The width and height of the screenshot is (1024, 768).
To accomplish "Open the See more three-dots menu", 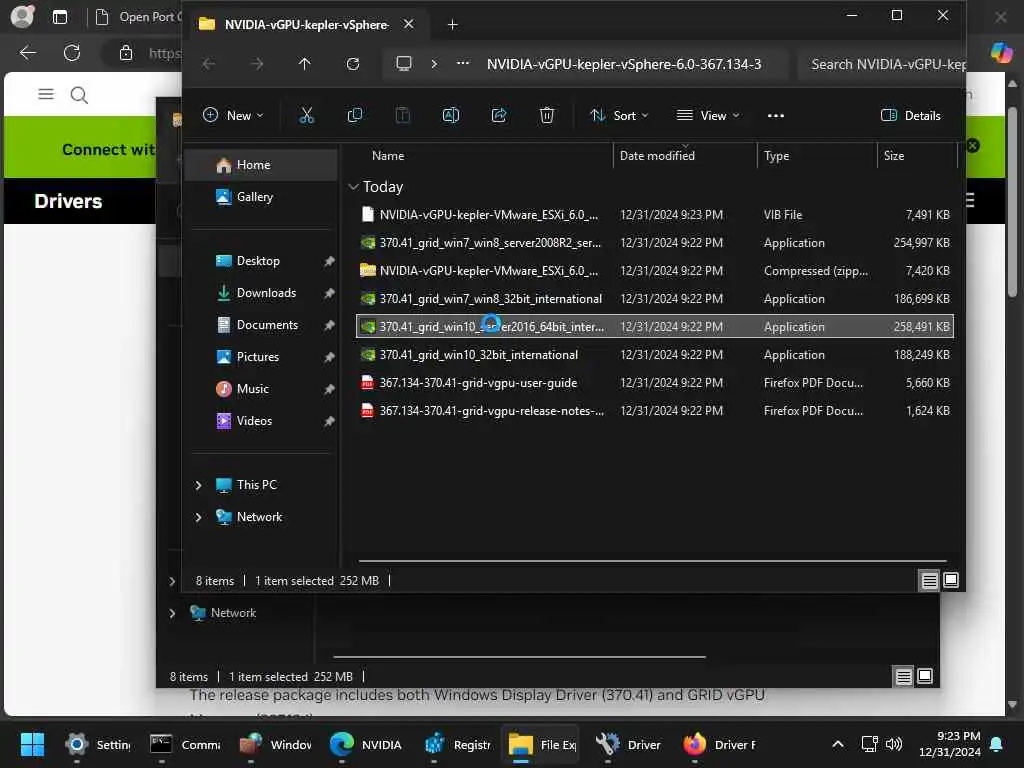I will (x=775, y=116).
